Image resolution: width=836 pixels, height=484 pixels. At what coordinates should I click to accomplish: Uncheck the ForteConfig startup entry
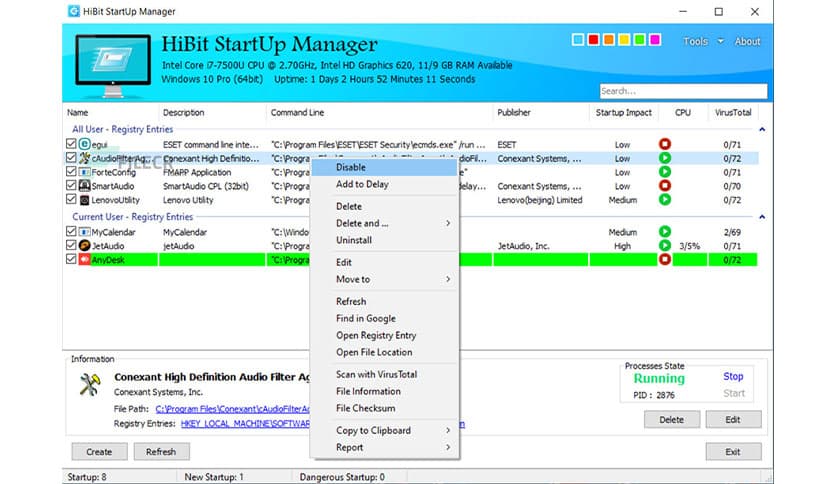(71, 172)
